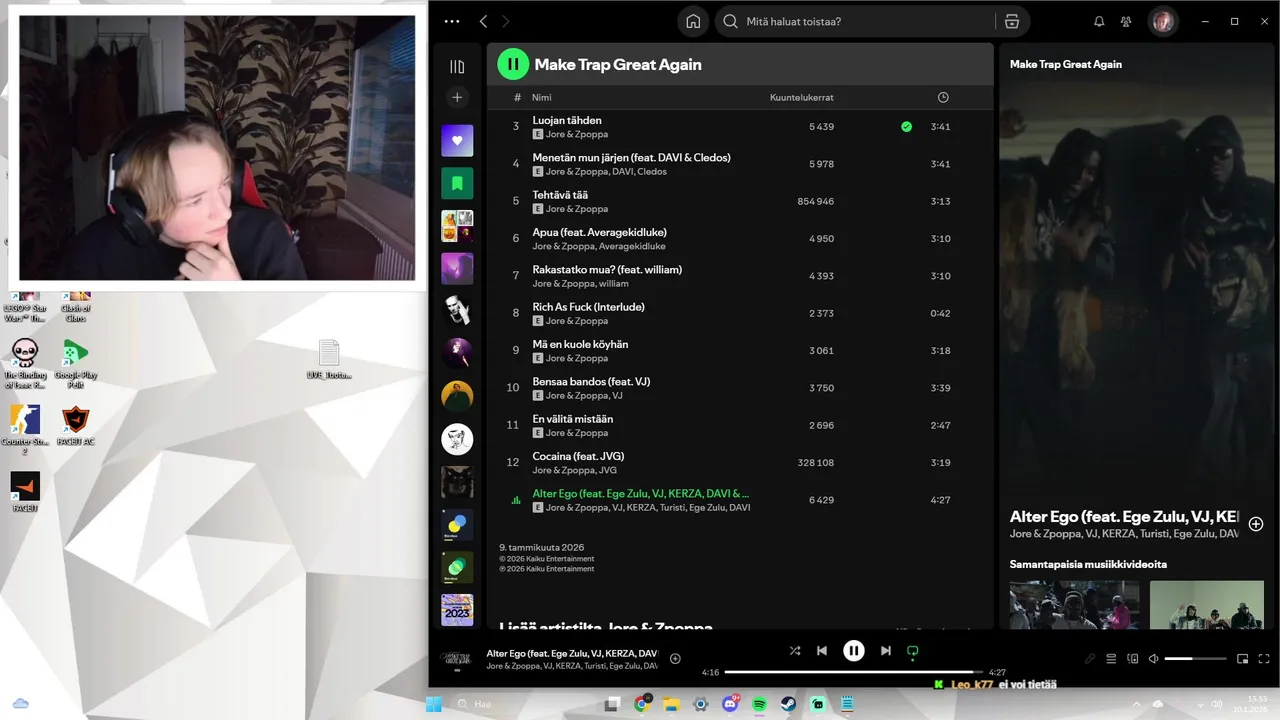The image size is (1280, 720).
Task: Go to the previous track
Action: pos(822,651)
